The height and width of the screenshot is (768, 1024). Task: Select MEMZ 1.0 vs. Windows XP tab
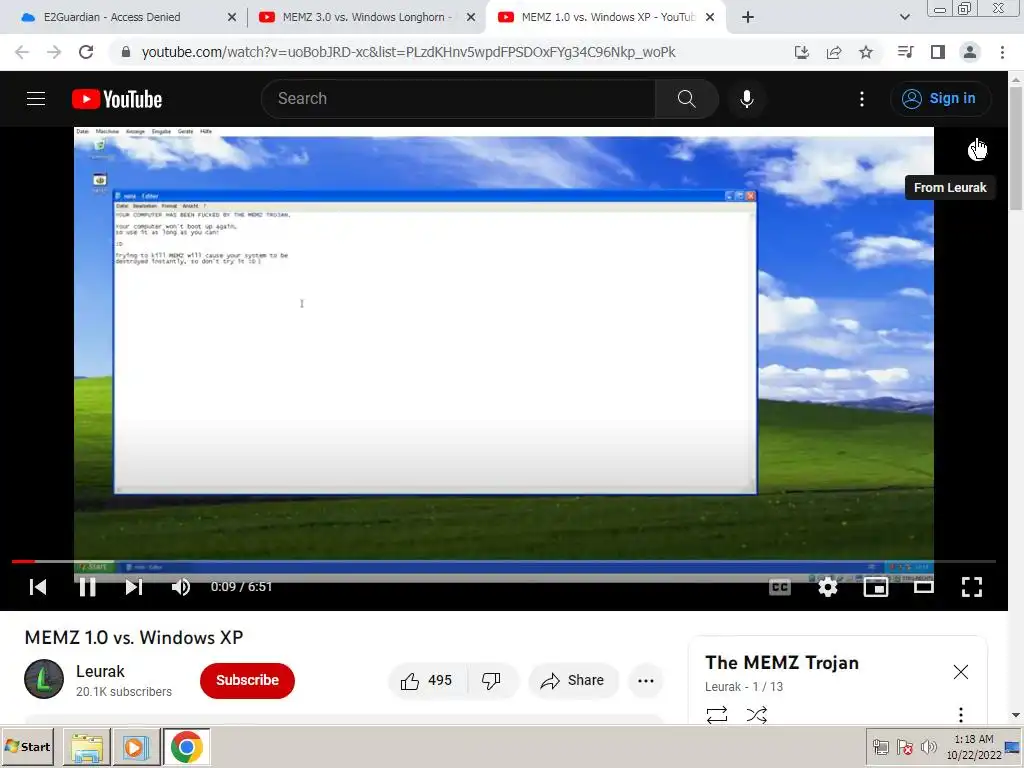(607, 17)
